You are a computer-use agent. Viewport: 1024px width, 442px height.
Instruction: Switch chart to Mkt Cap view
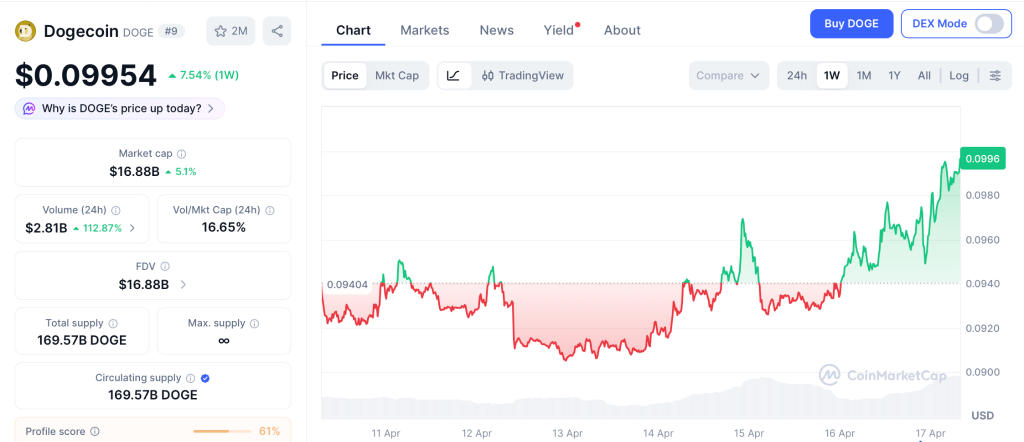[397, 75]
